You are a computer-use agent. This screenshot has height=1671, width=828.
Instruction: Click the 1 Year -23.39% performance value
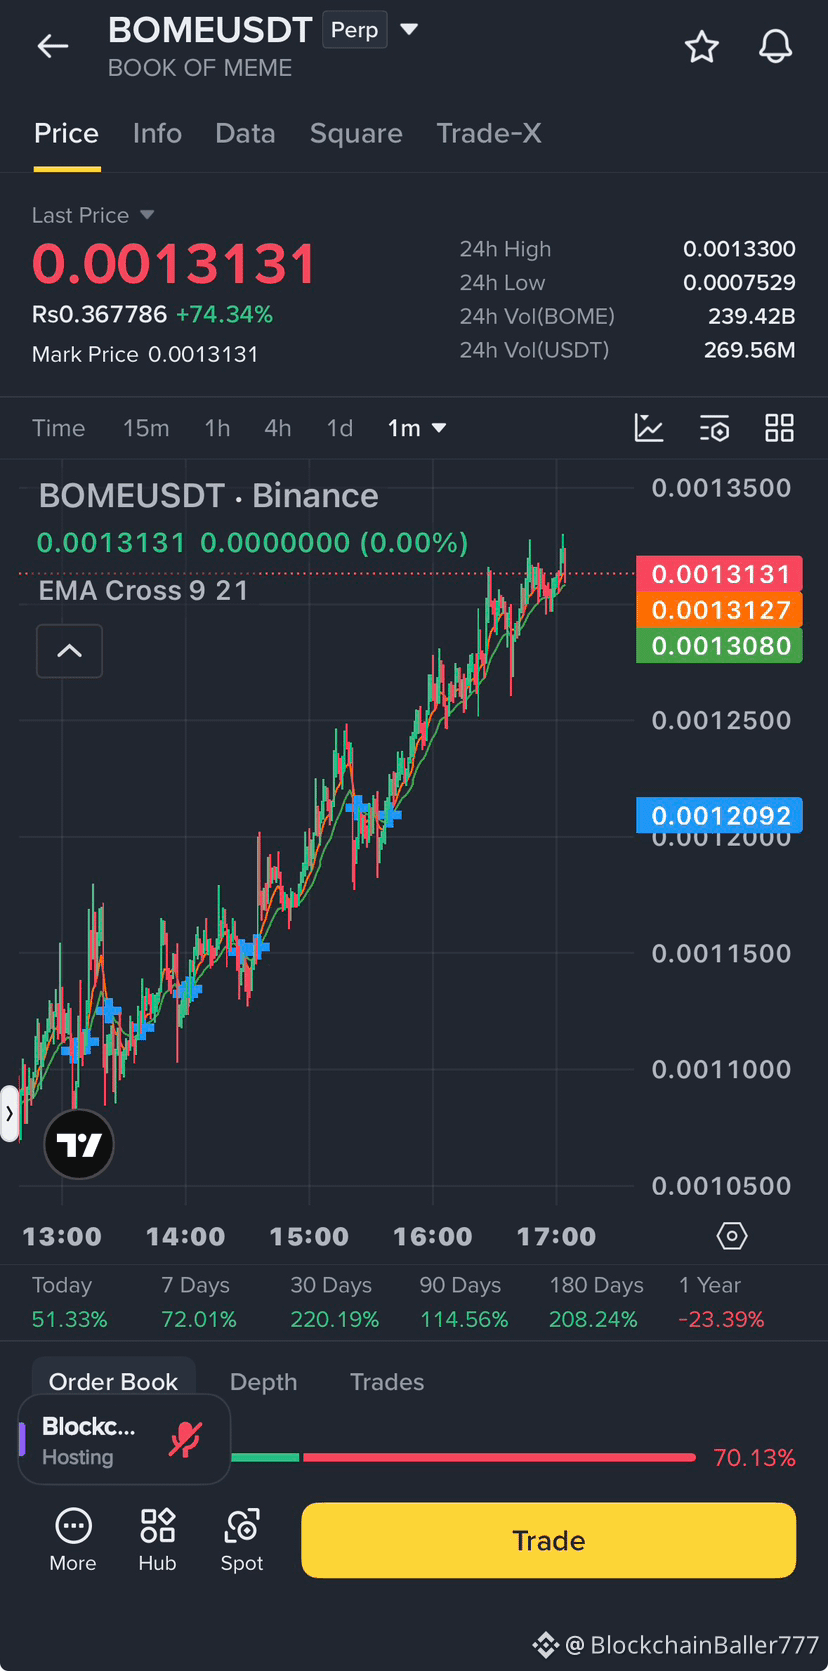[x=721, y=1319]
